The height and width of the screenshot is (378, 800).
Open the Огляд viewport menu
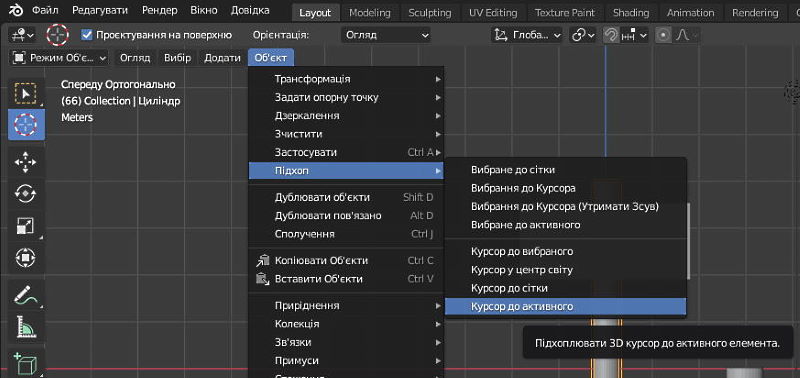click(x=135, y=58)
